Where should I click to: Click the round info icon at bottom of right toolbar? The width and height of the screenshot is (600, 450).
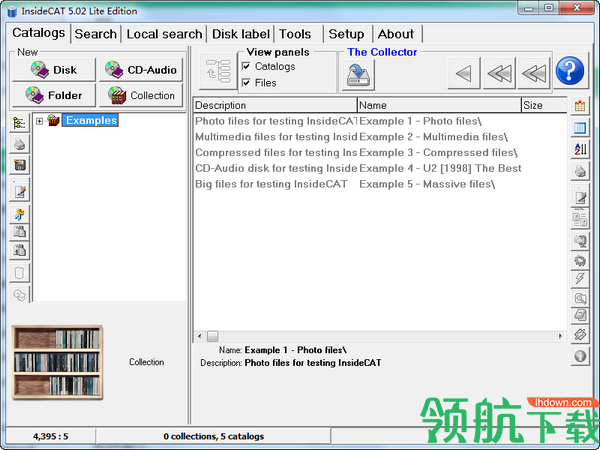pyautogui.click(x=580, y=356)
